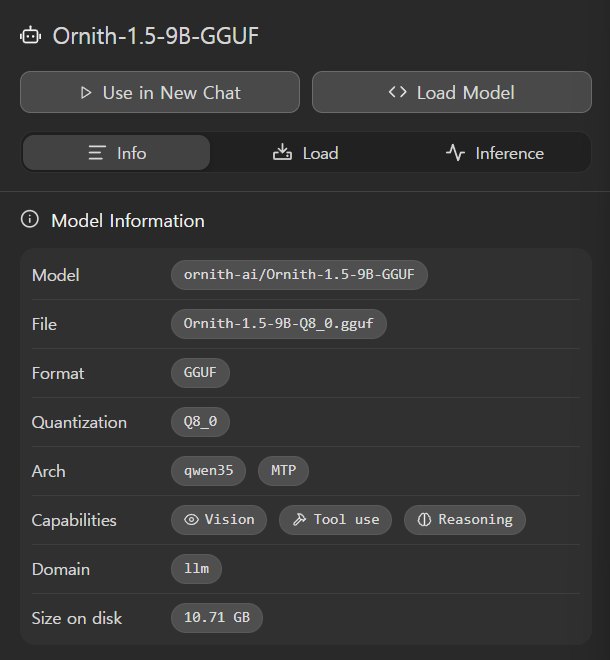Open the Inference tab
The height and width of the screenshot is (660, 610).
tap(495, 153)
